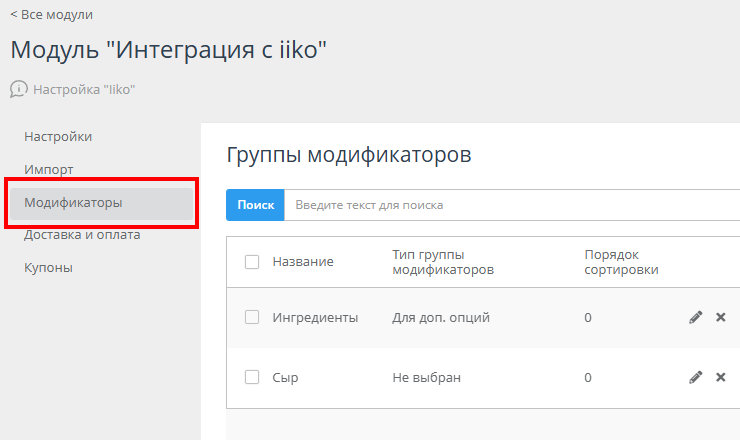This screenshot has width=740, height=440.
Task: Remove the Сыр group with X icon
Action: coord(720,377)
